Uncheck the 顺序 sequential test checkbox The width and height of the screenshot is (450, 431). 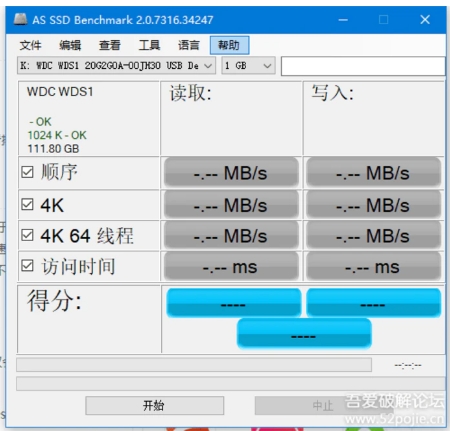click(x=27, y=172)
